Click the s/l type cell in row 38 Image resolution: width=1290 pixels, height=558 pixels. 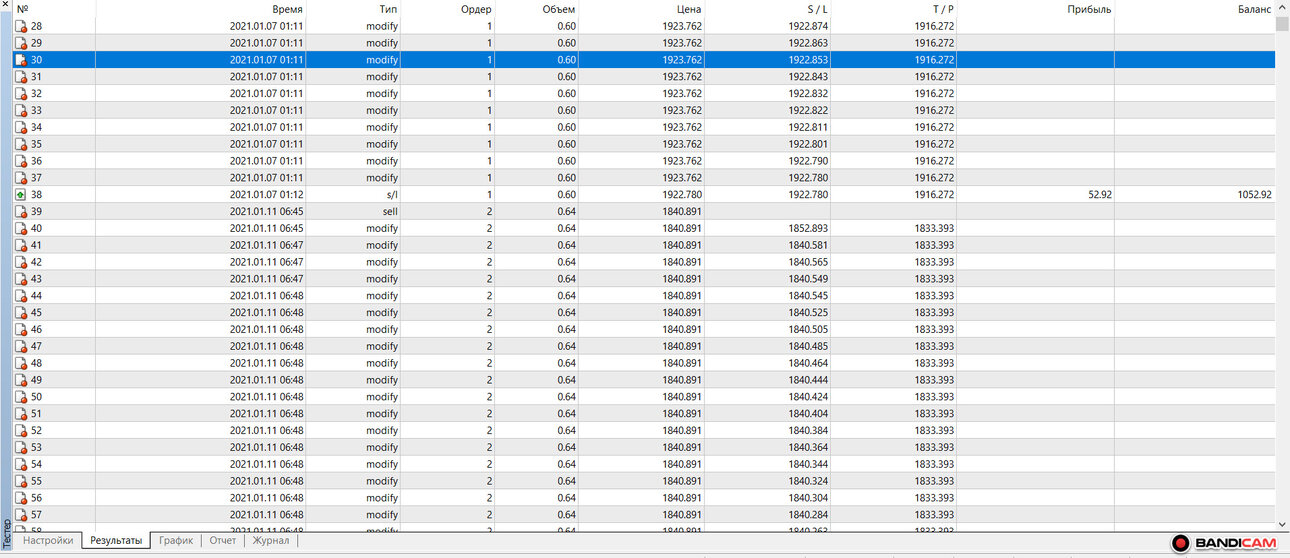point(390,195)
